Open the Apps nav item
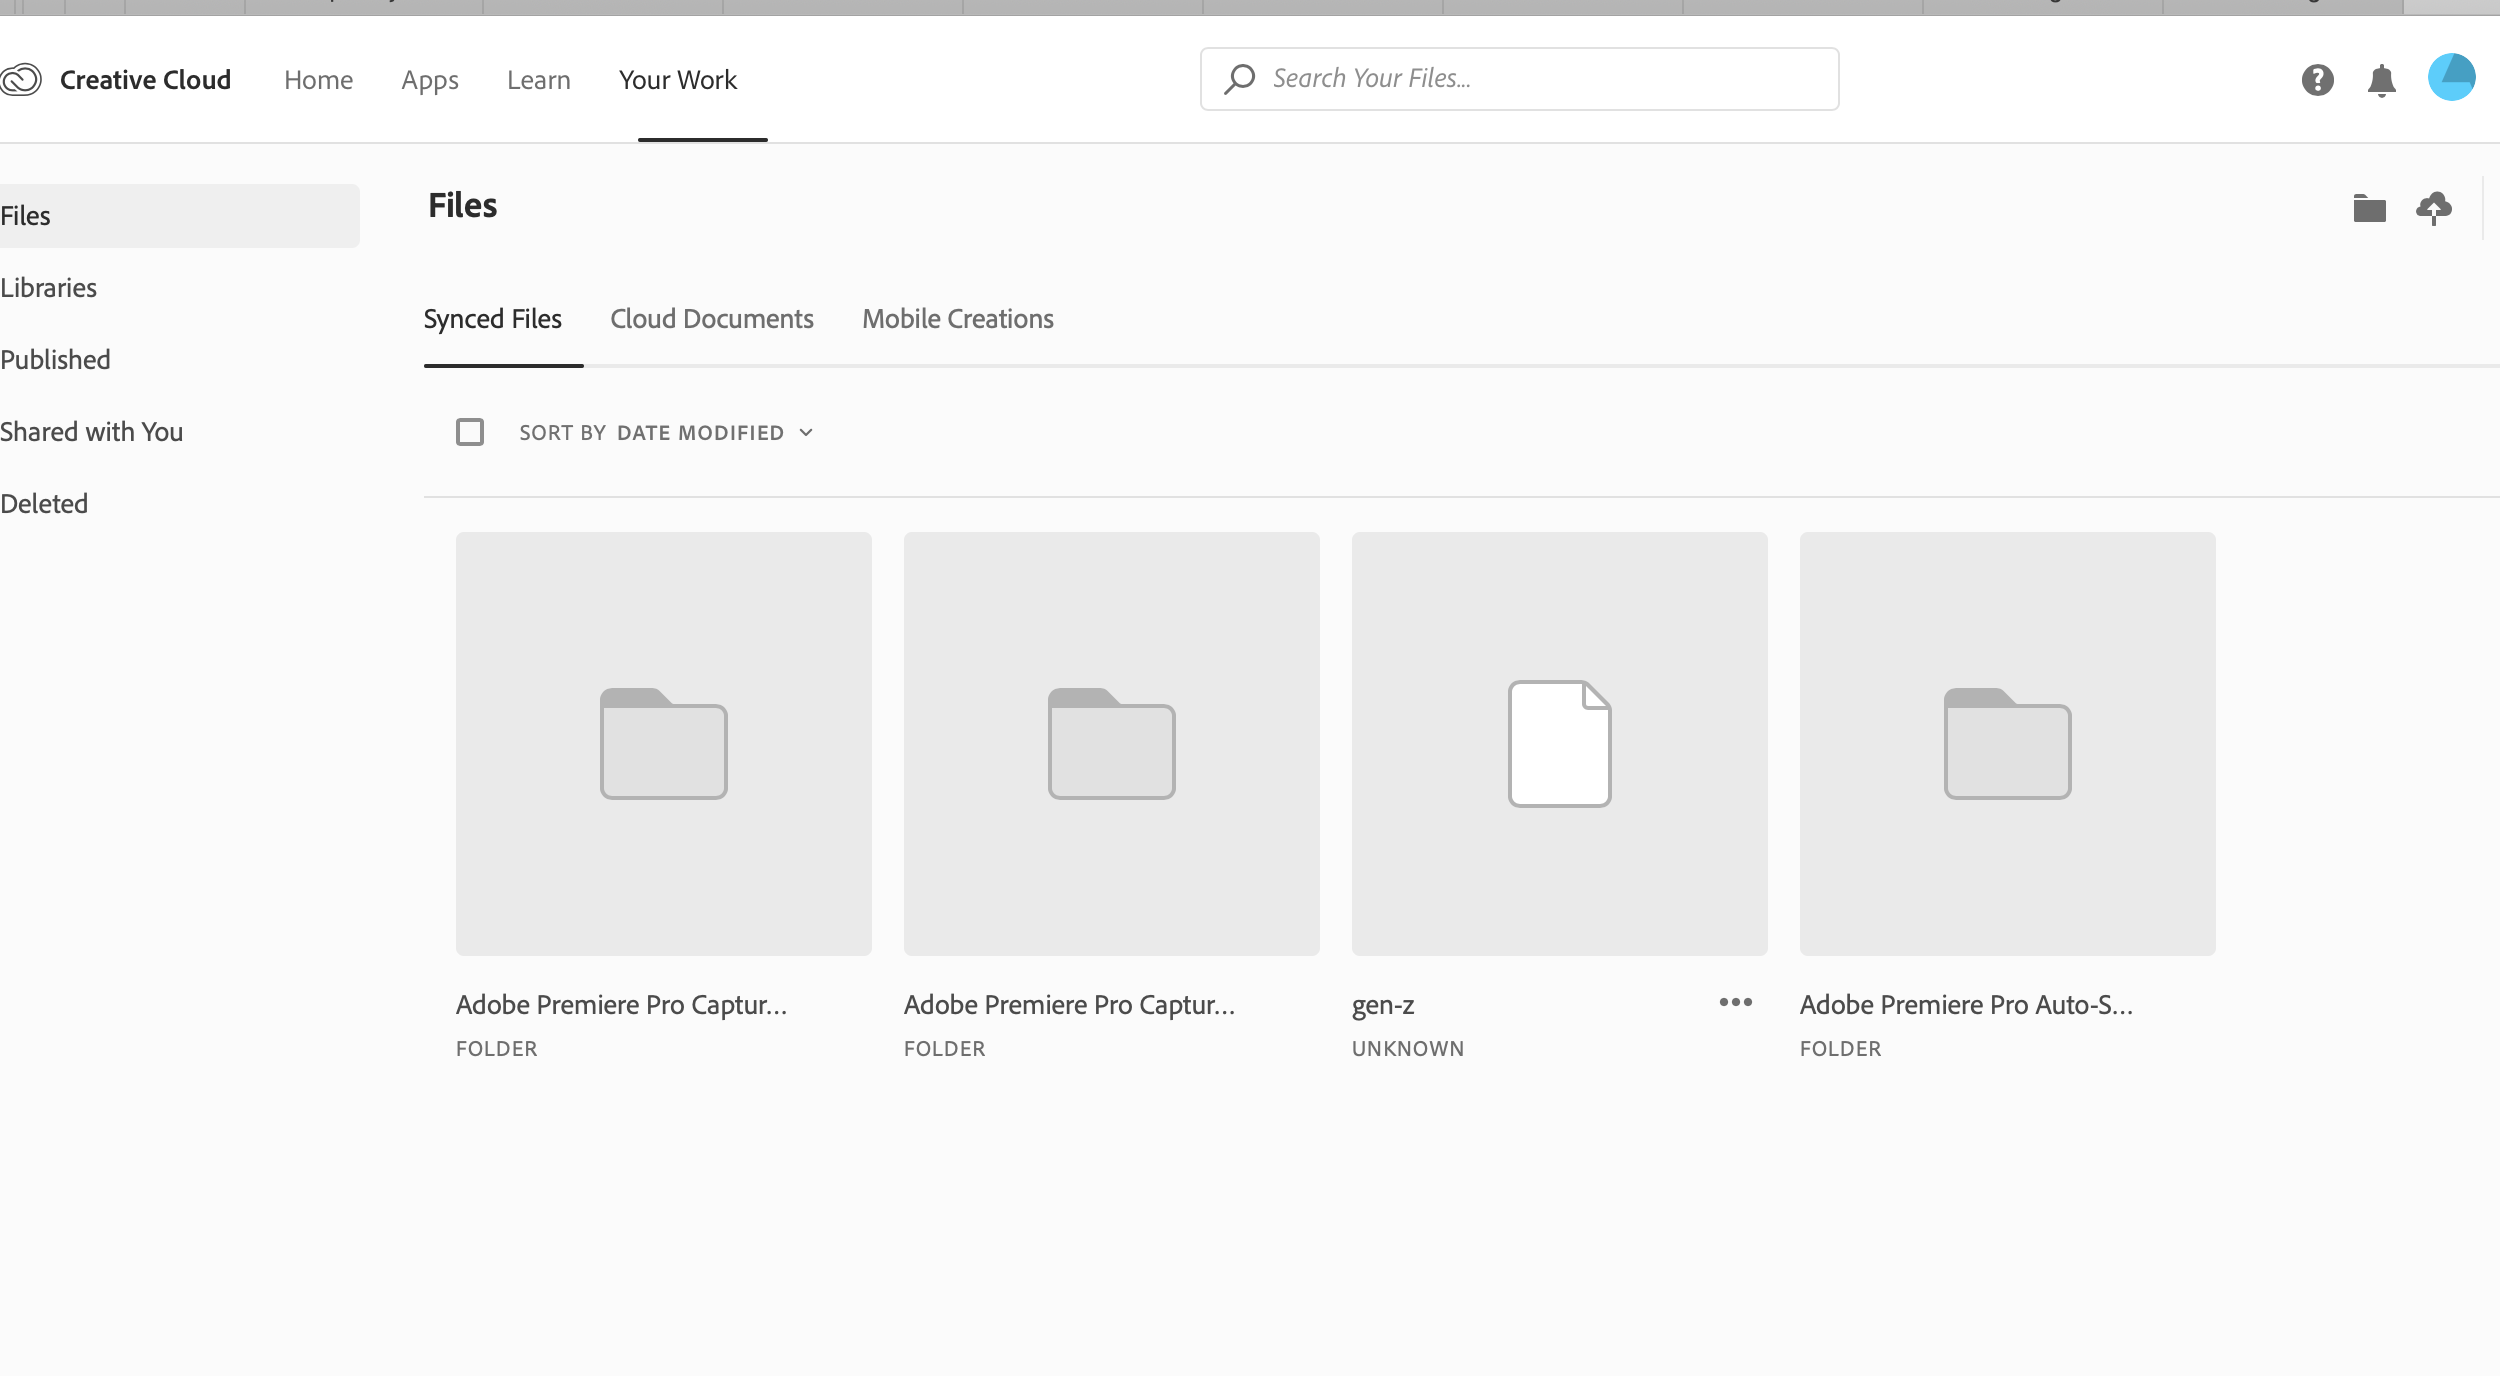Screen dimensions: 2500x1376 [x=430, y=80]
